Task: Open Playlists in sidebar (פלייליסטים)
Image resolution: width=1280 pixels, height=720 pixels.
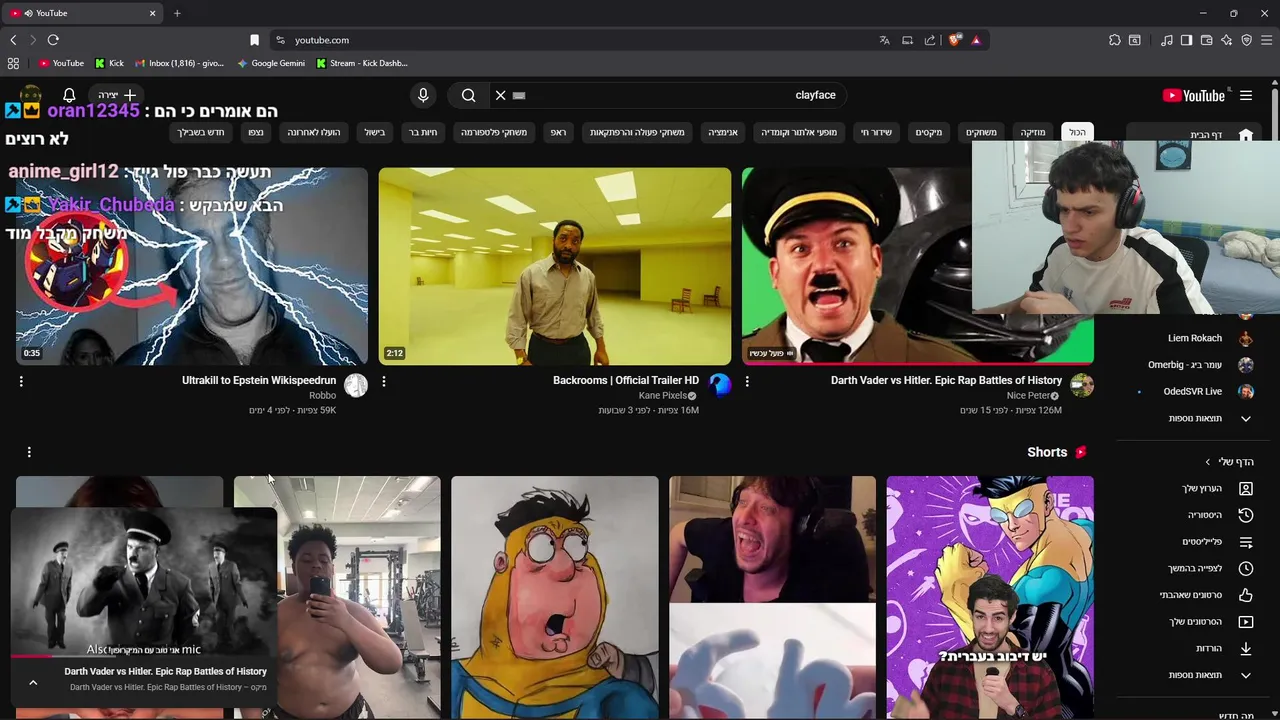Action: tap(1217, 542)
